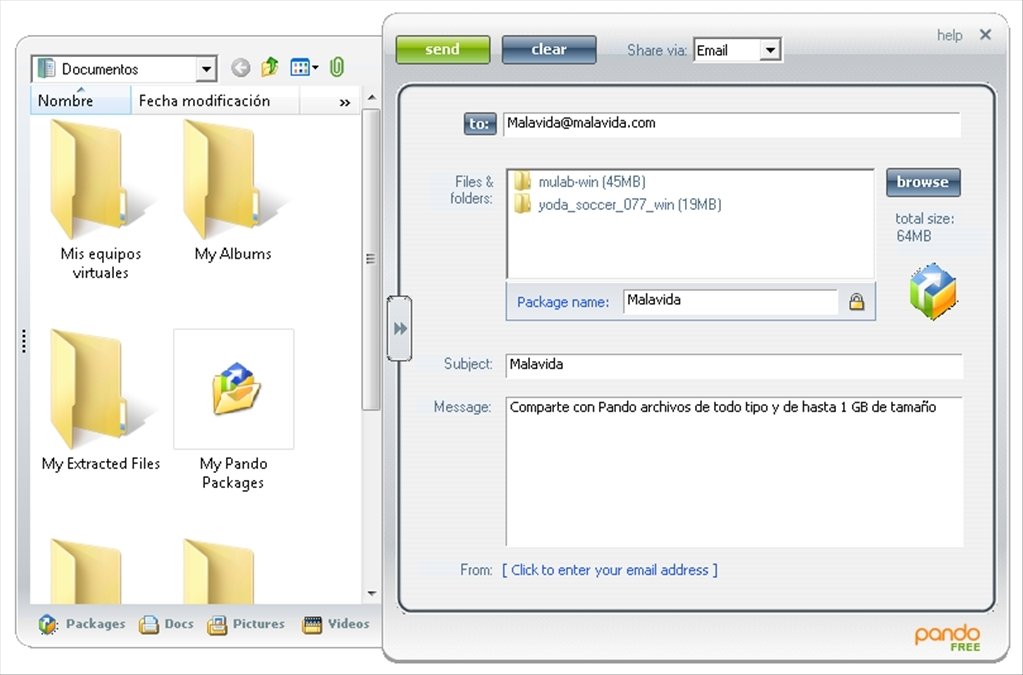Viewport: 1023px width, 675px height.
Task: Click the Package name input field
Action: click(730, 301)
